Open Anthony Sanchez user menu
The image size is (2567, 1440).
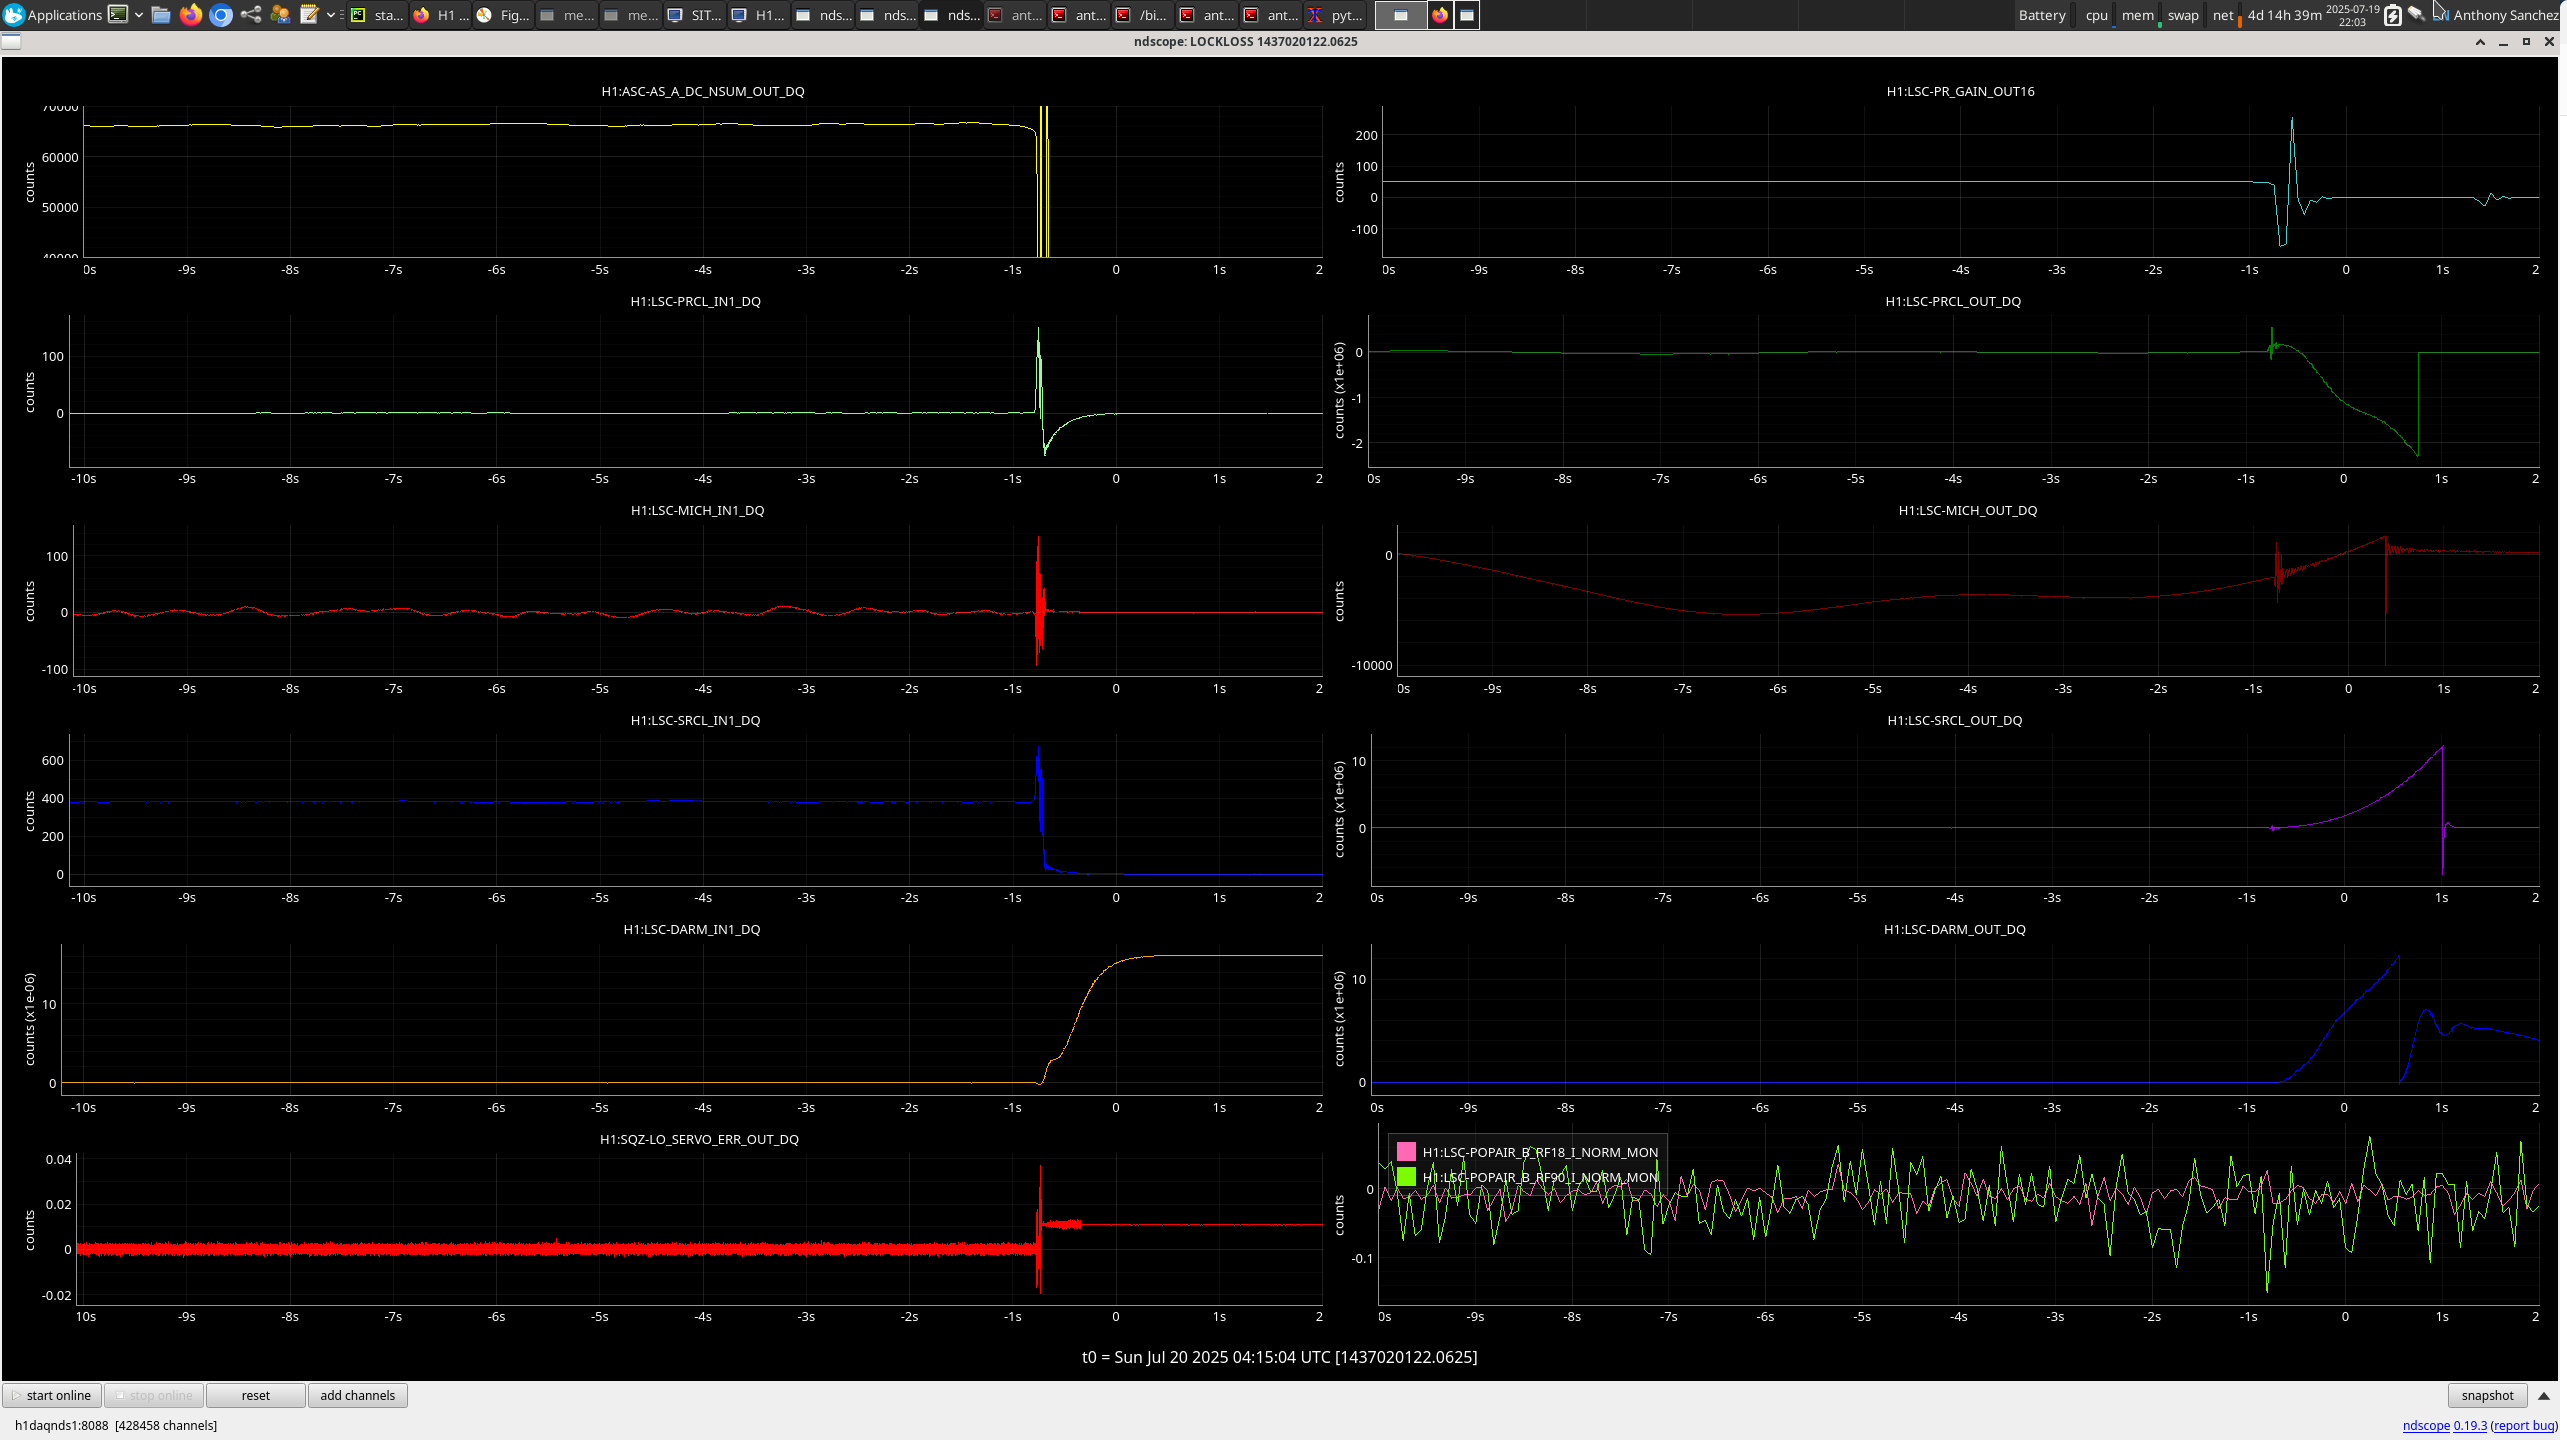(x=2506, y=15)
